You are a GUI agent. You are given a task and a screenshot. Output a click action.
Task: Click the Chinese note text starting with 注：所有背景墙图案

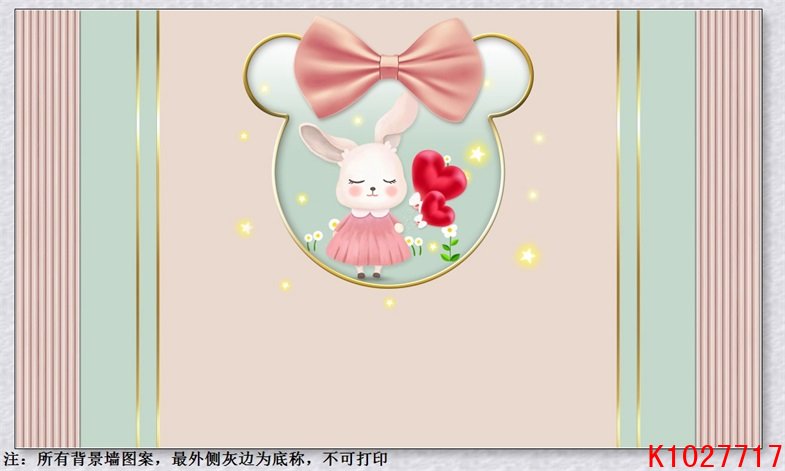click(x=195, y=459)
